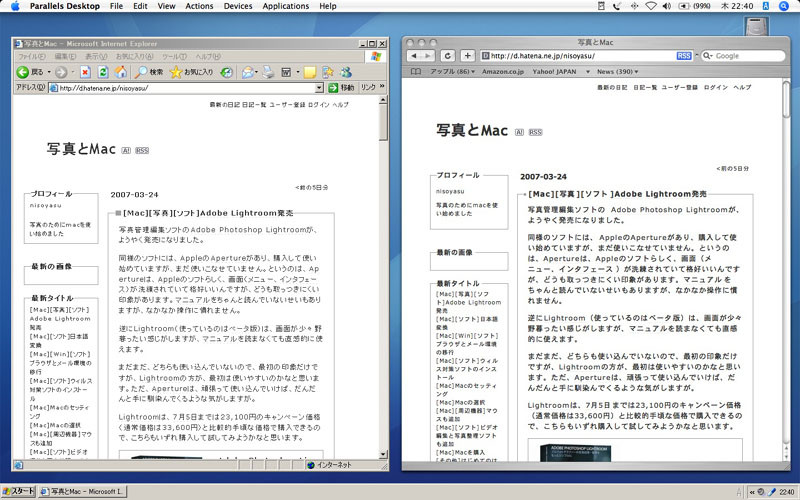Click the 写真とMac taskbar button in Windows
Viewport: 800px width, 500px height.
82,492
